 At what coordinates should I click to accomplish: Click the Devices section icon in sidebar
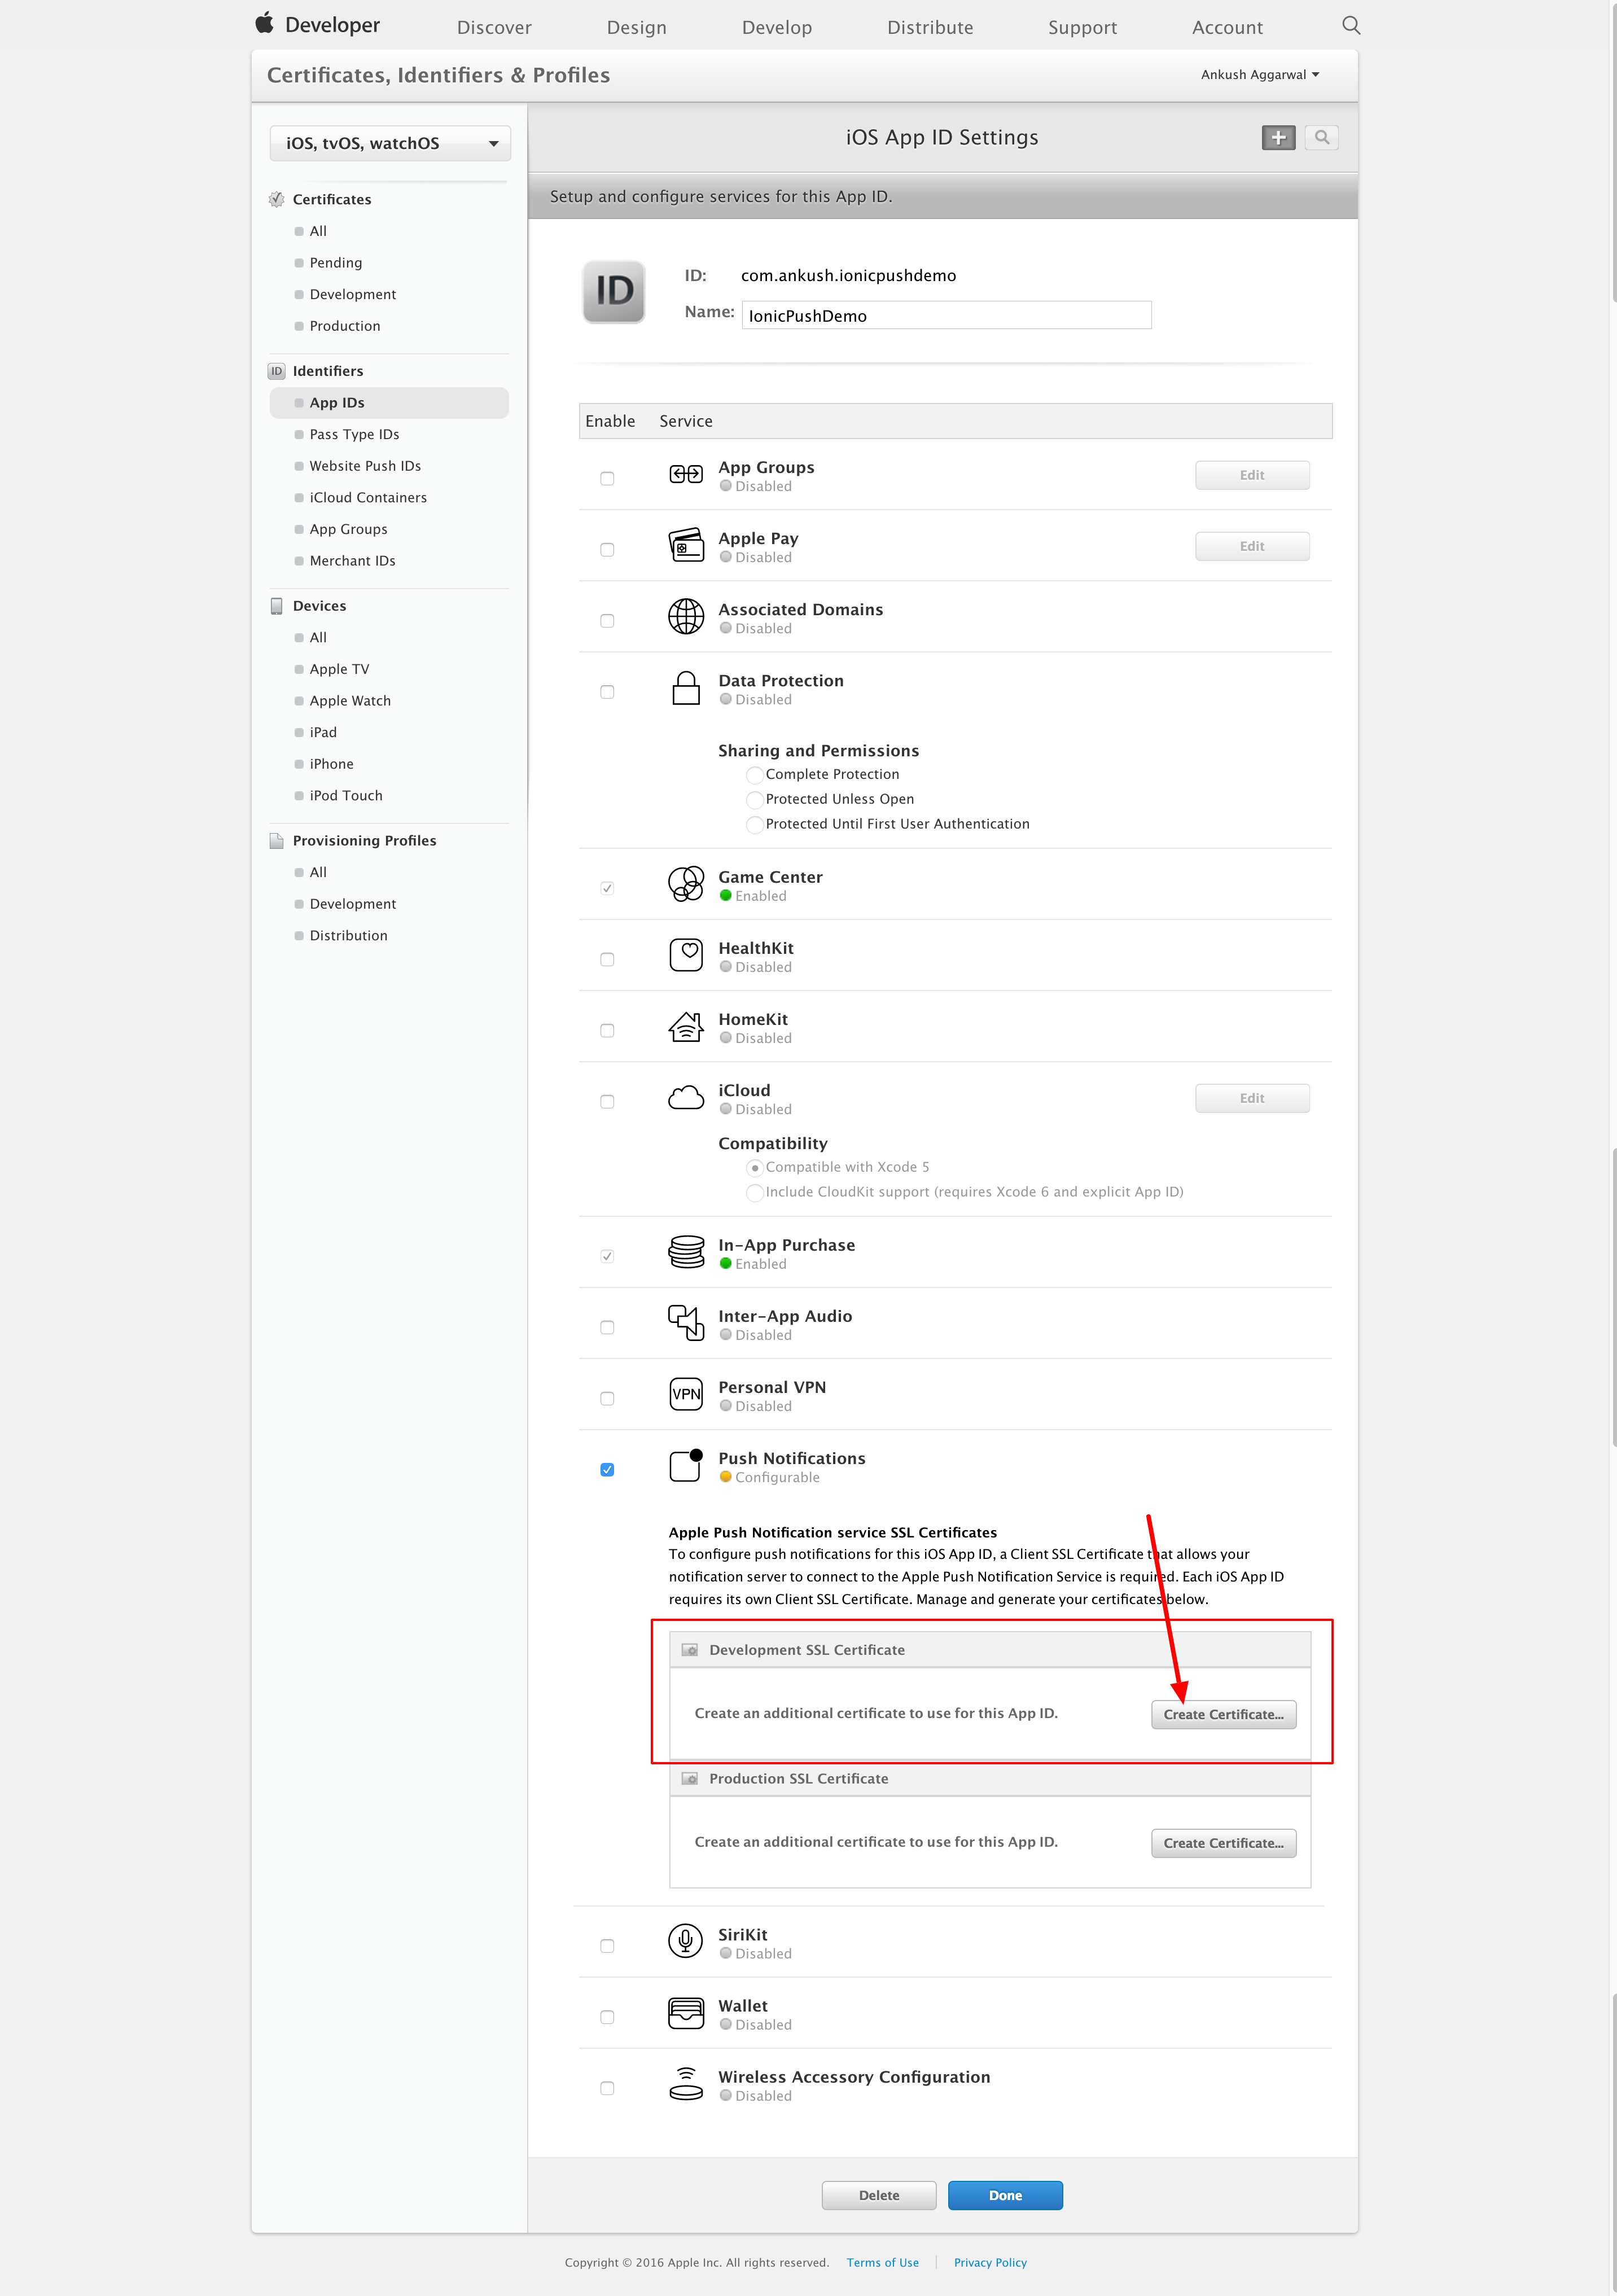277,606
